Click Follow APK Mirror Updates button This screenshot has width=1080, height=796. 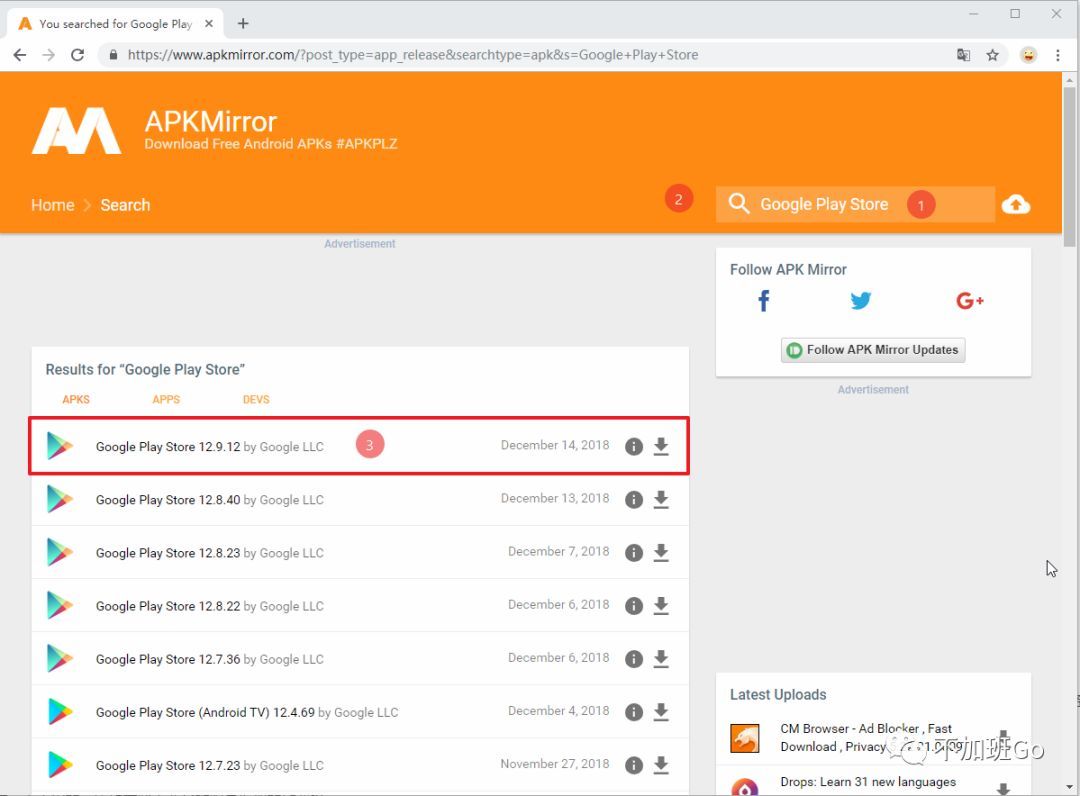click(873, 350)
